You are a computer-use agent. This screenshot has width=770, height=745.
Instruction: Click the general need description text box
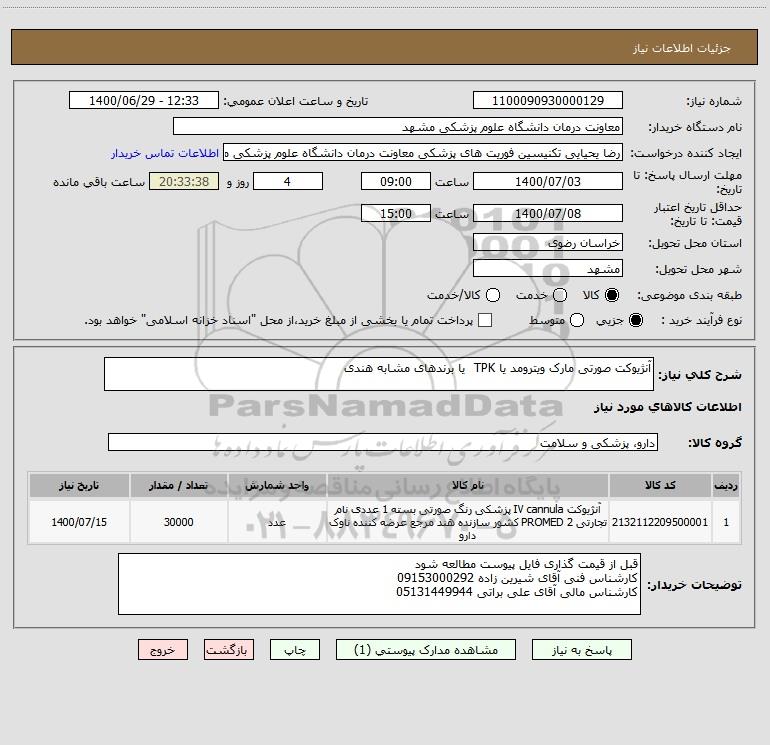[379, 374]
